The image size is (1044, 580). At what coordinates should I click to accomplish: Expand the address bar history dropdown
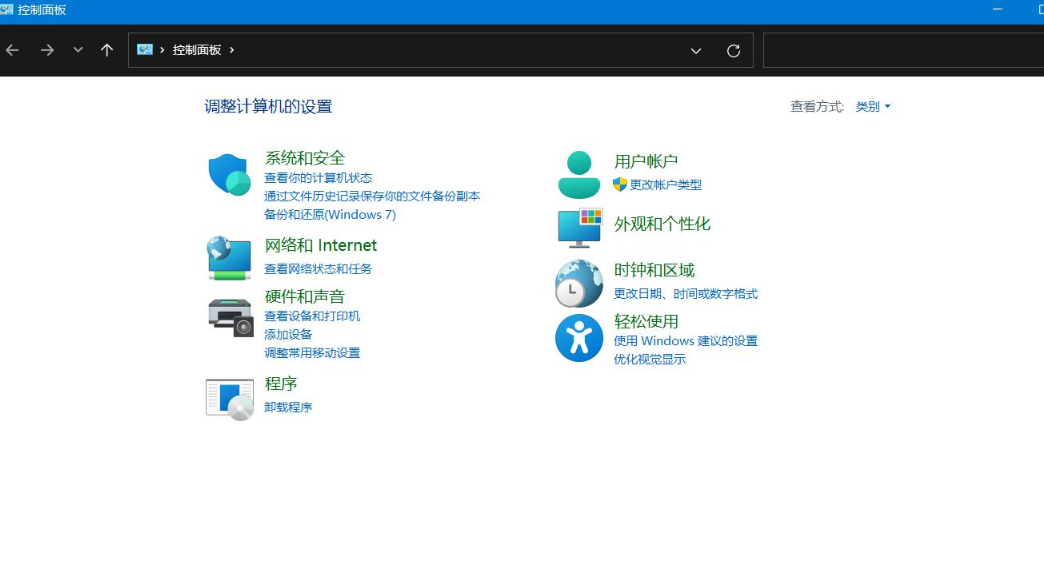click(696, 51)
